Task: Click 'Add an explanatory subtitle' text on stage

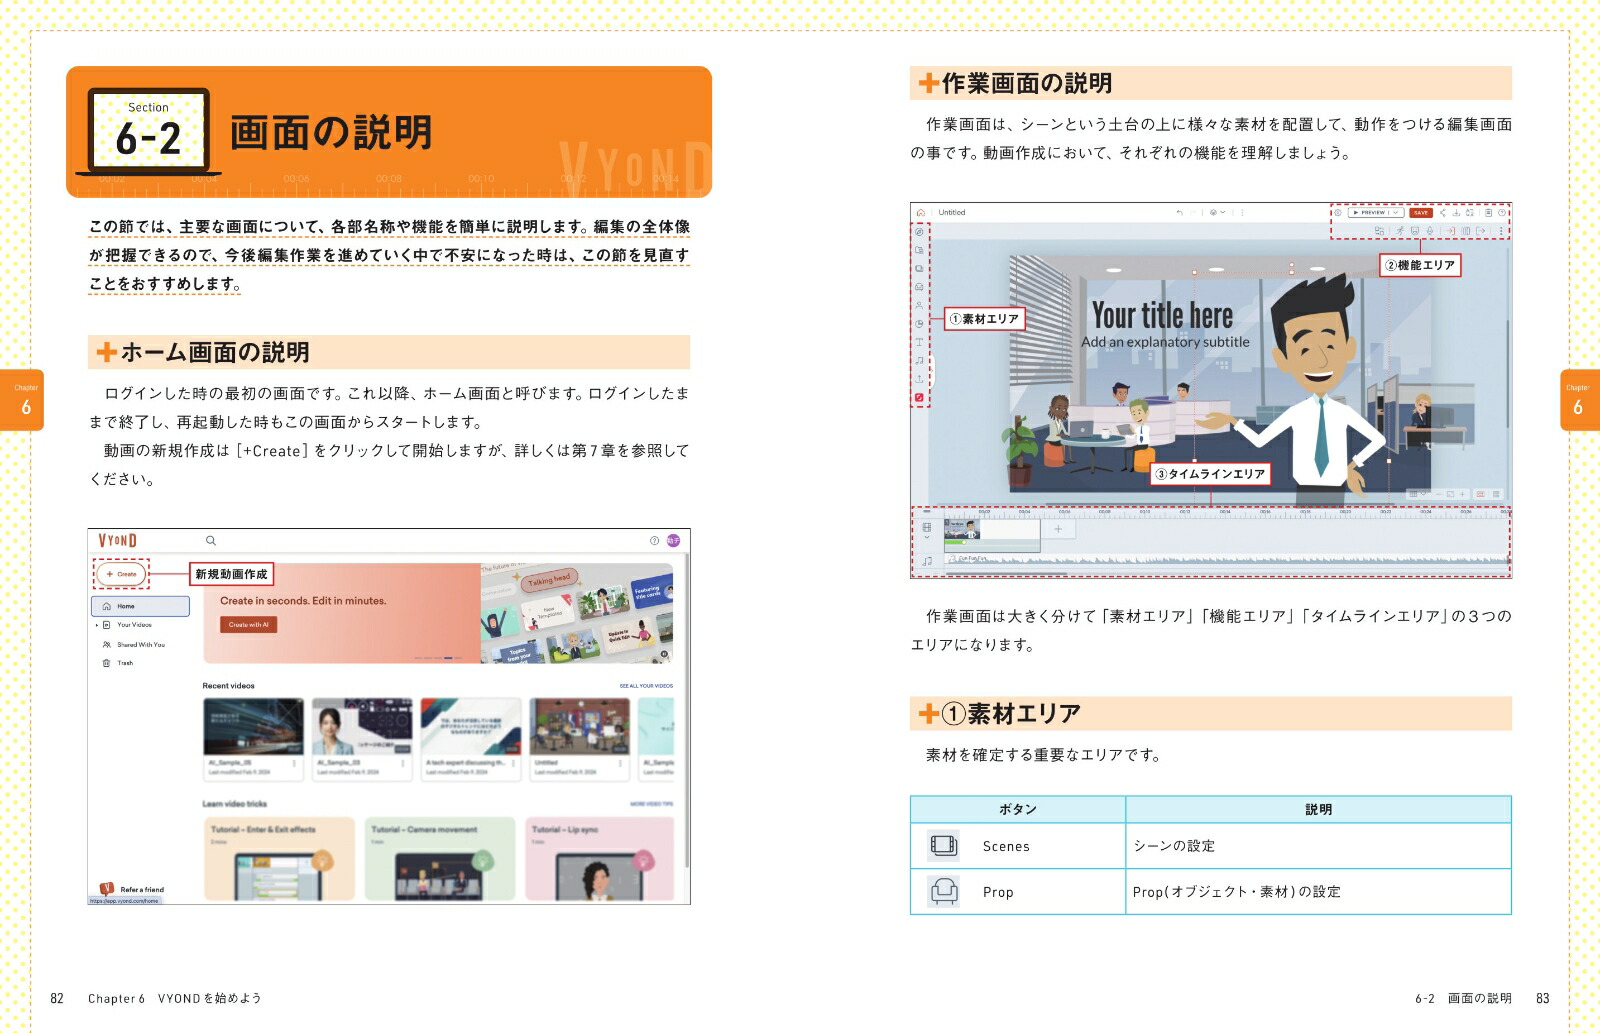Action: [x=1165, y=342]
